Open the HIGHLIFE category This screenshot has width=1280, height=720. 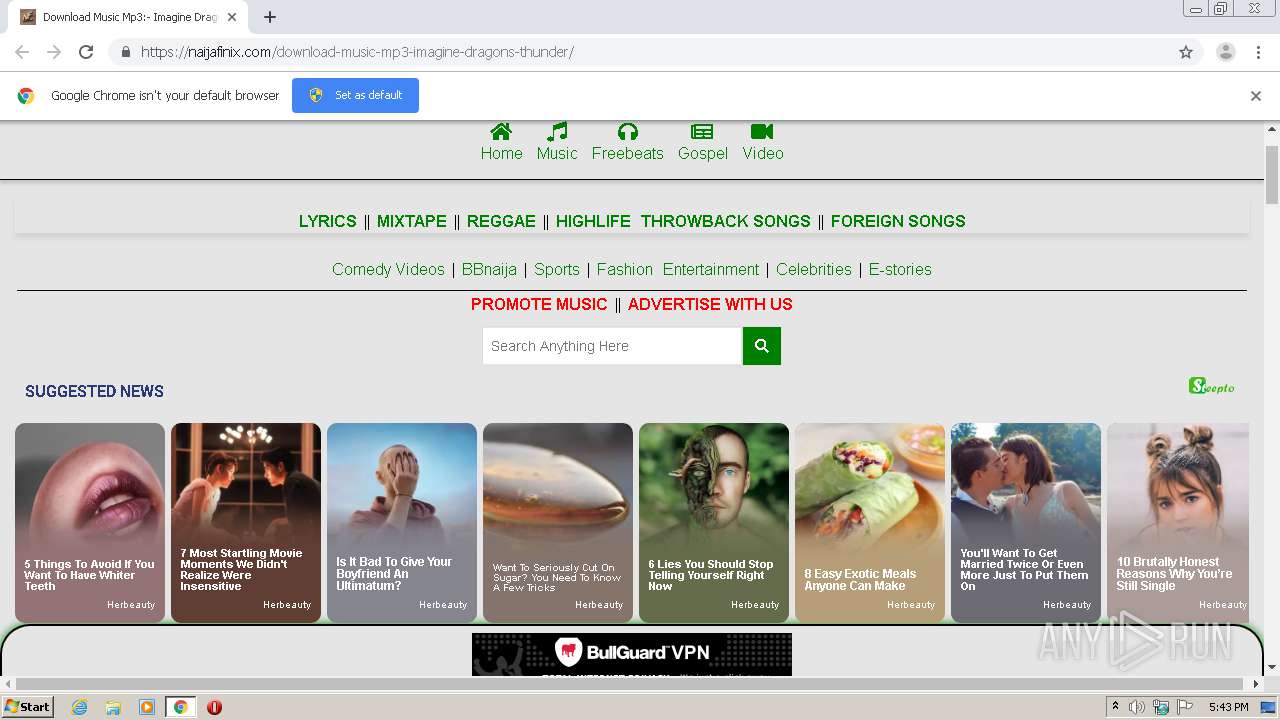click(x=593, y=221)
